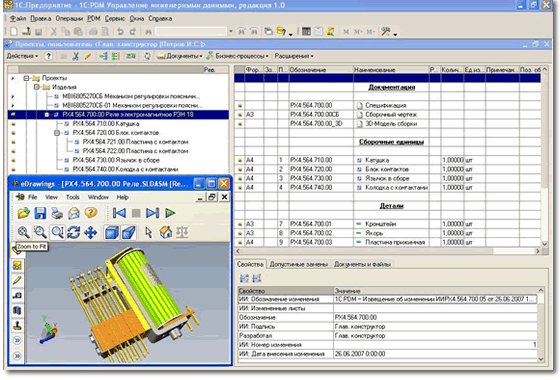Click the Print icon in eDrawings toolbar

[x=57, y=214]
